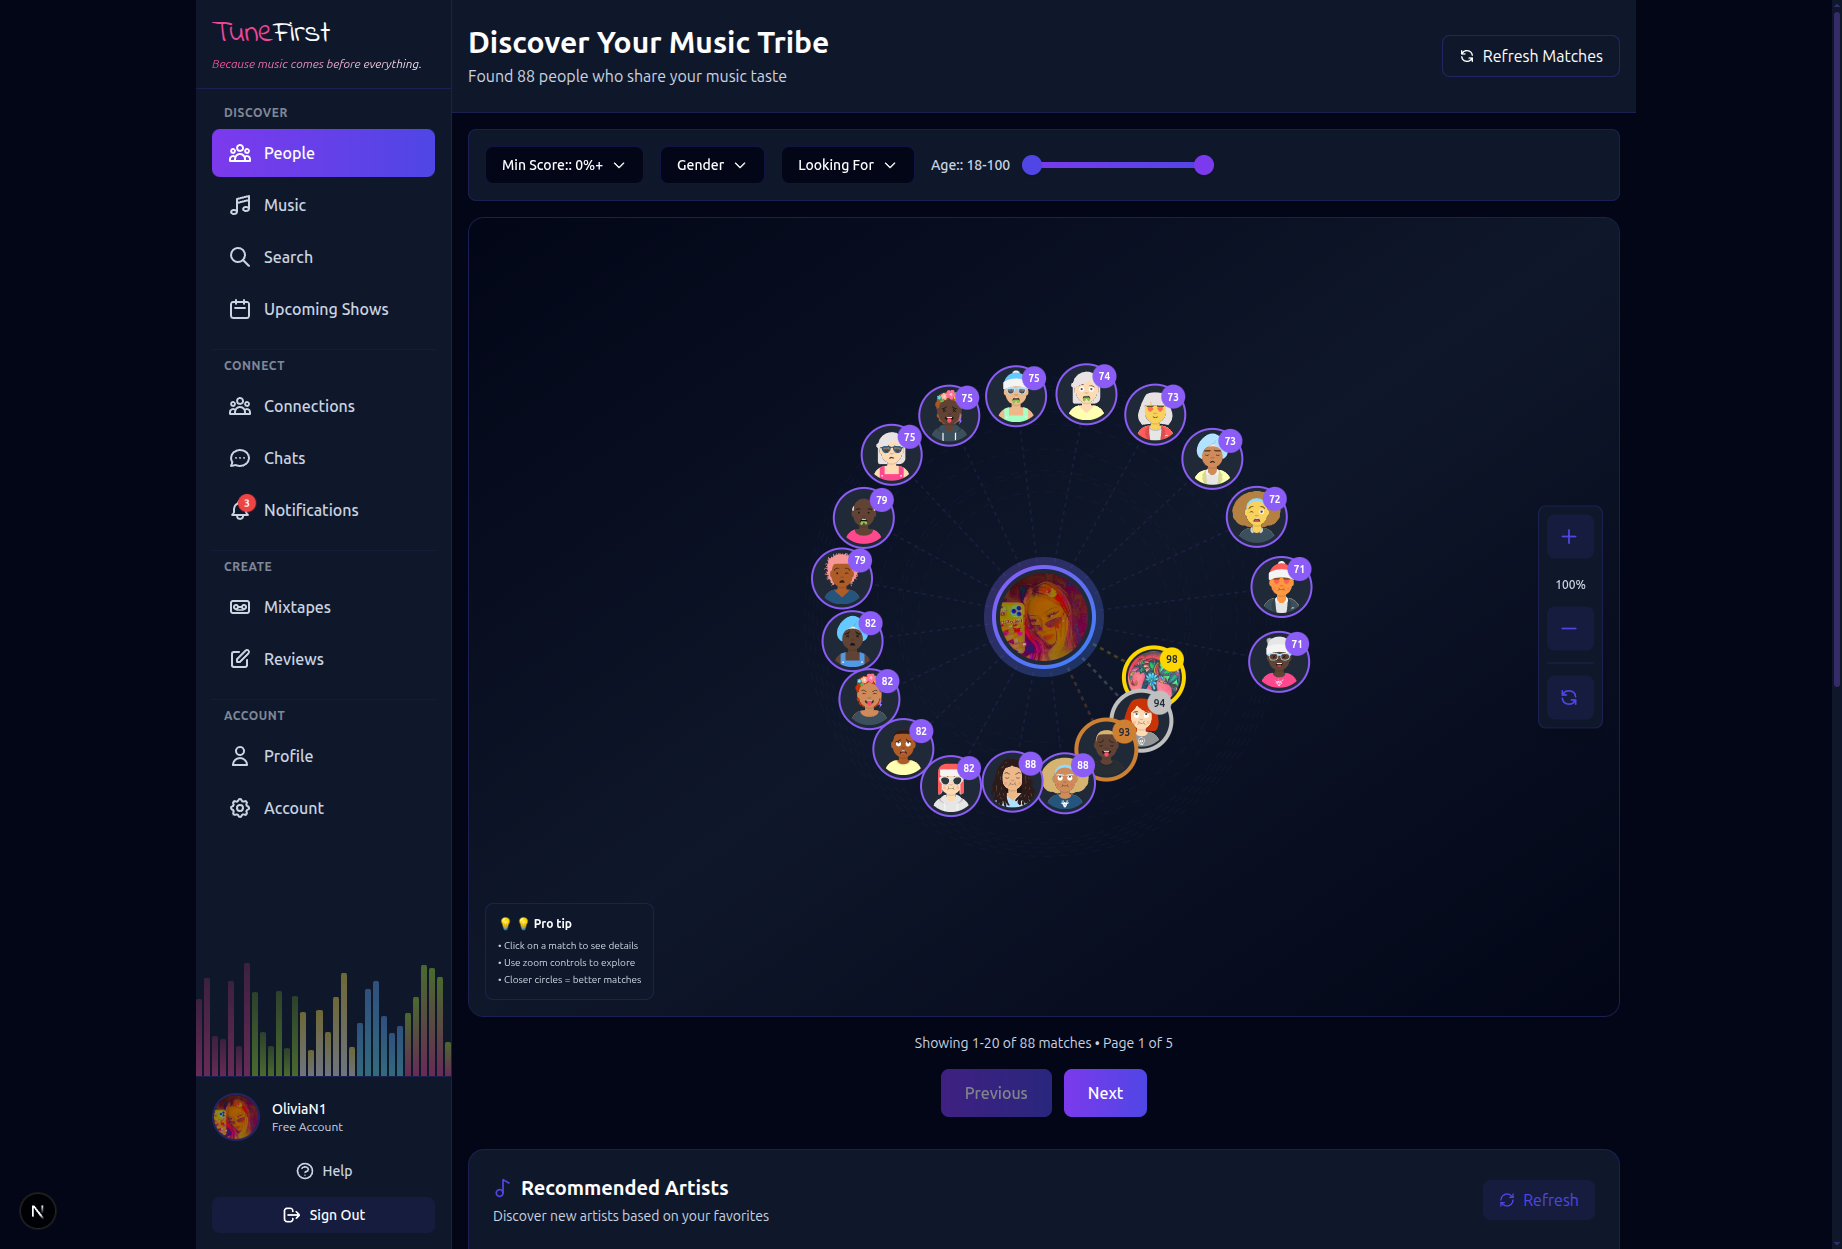The width and height of the screenshot is (1842, 1249).
Task: Click Sign Out at the sidebar bottom
Action: click(323, 1215)
